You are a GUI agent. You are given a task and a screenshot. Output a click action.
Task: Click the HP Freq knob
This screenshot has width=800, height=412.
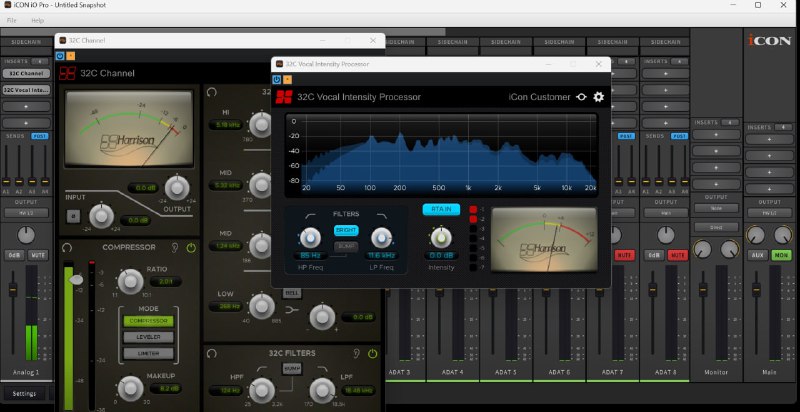(x=310, y=238)
